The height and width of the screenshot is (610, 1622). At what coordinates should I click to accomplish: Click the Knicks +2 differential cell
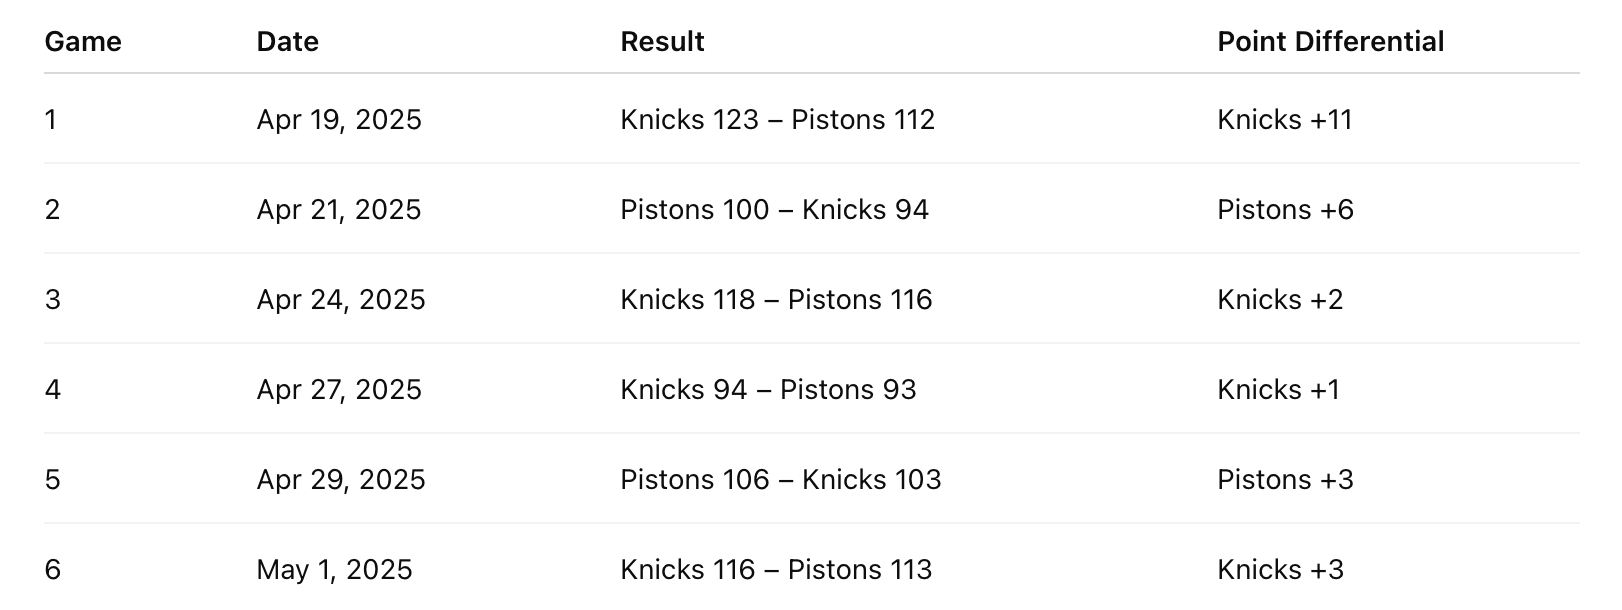click(x=1280, y=300)
